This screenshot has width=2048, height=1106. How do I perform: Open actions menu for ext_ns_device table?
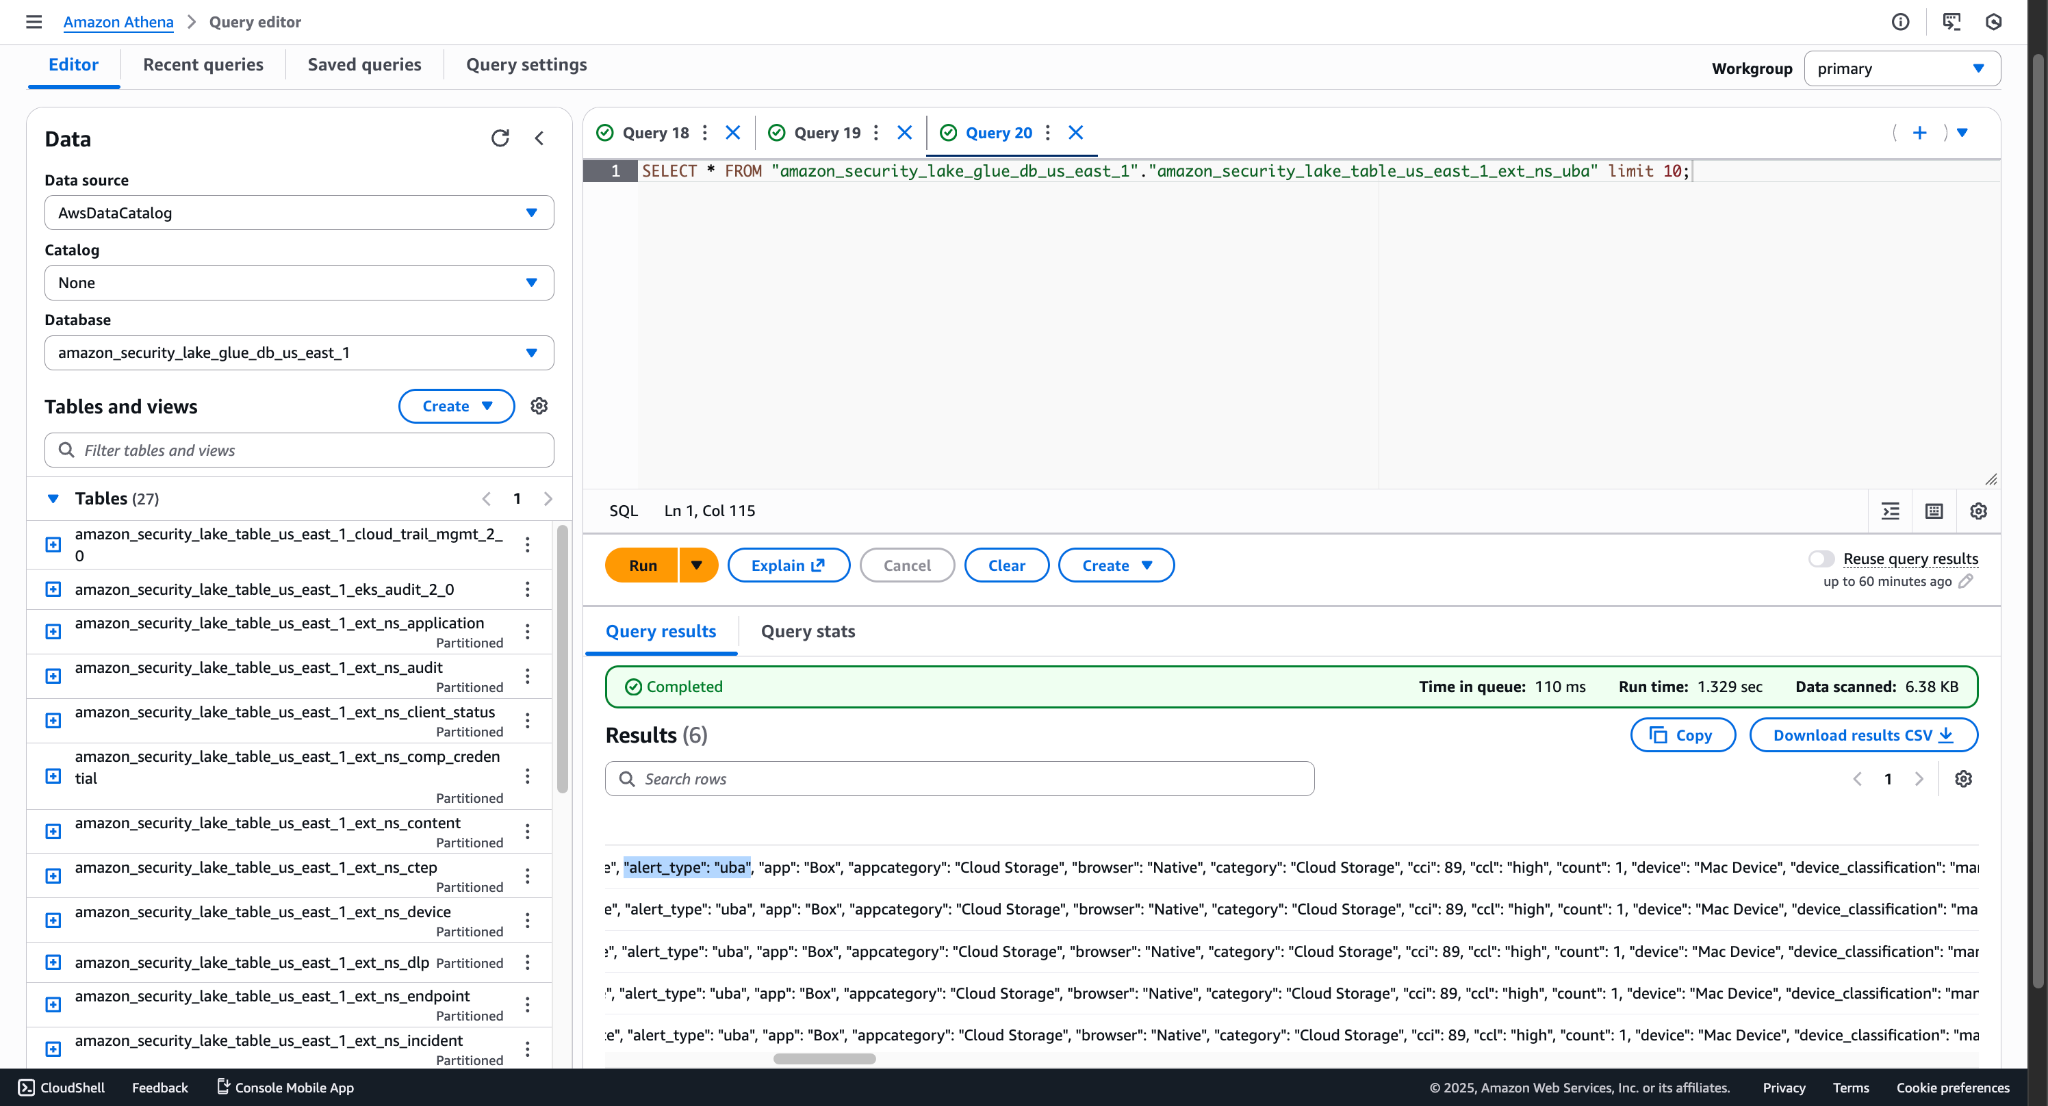(x=527, y=921)
